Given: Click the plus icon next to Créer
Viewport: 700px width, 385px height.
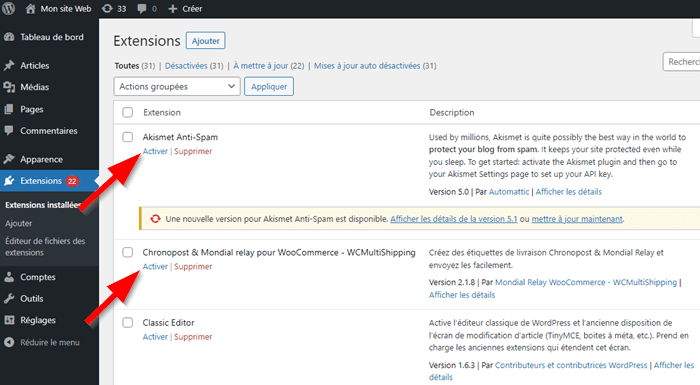Looking at the screenshot, I should pos(173,8).
